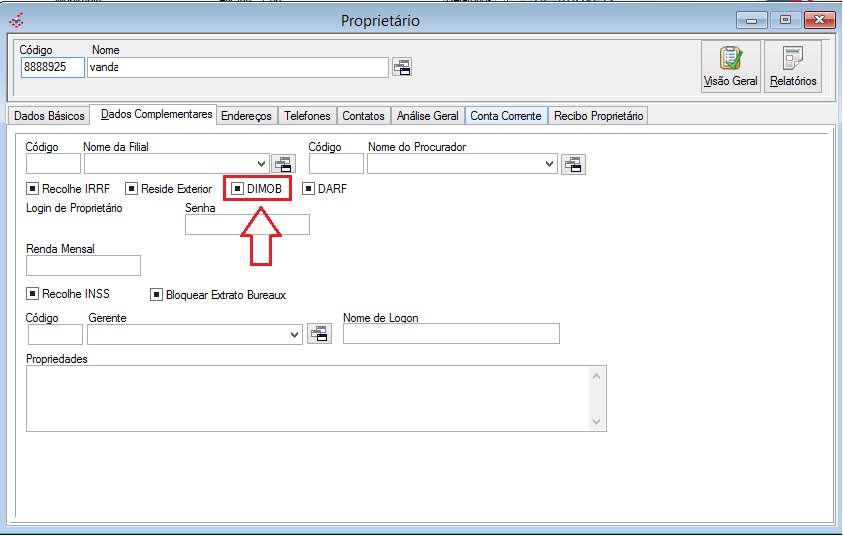Image resolution: width=843 pixels, height=536 pixels.
Task: Click the Senha input field
Action: 247,224
